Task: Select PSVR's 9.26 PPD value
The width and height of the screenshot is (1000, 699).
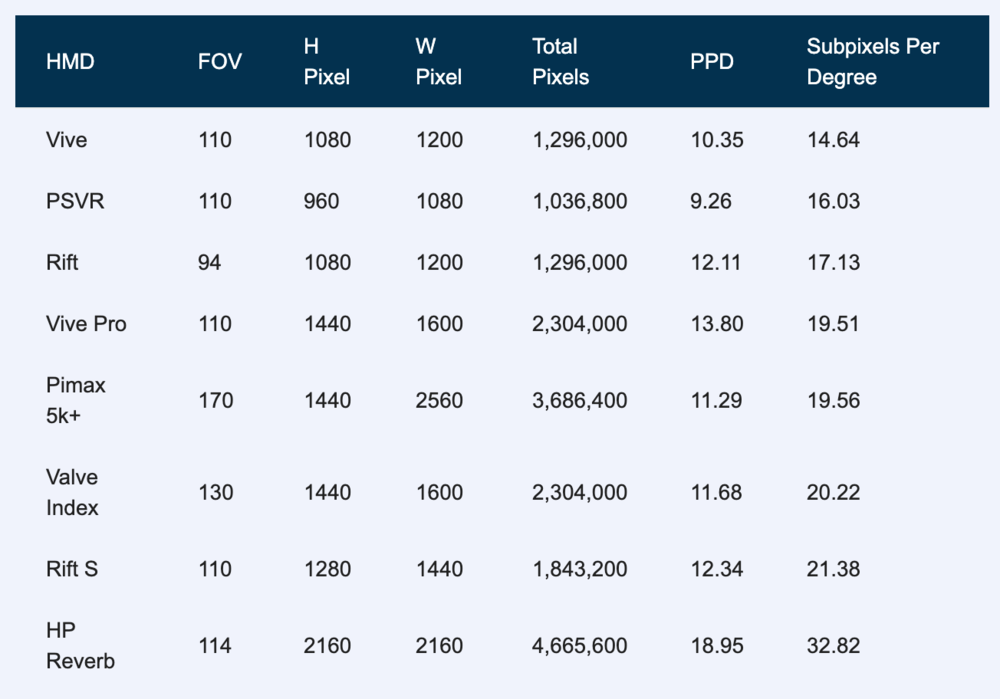Action: tap(711, 201)
